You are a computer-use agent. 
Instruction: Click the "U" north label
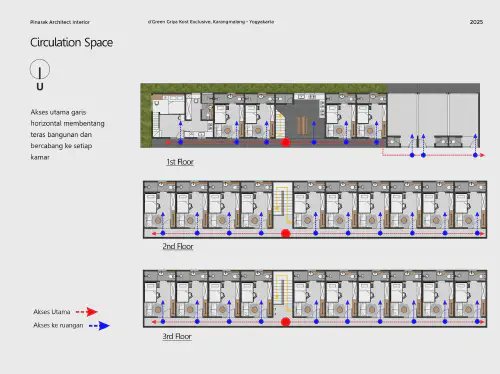click(40, 87)
